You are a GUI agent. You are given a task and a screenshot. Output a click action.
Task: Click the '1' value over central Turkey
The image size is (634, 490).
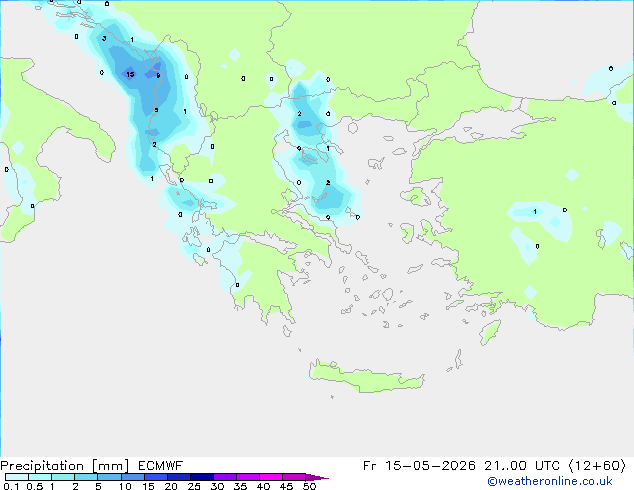coord(535,211)
